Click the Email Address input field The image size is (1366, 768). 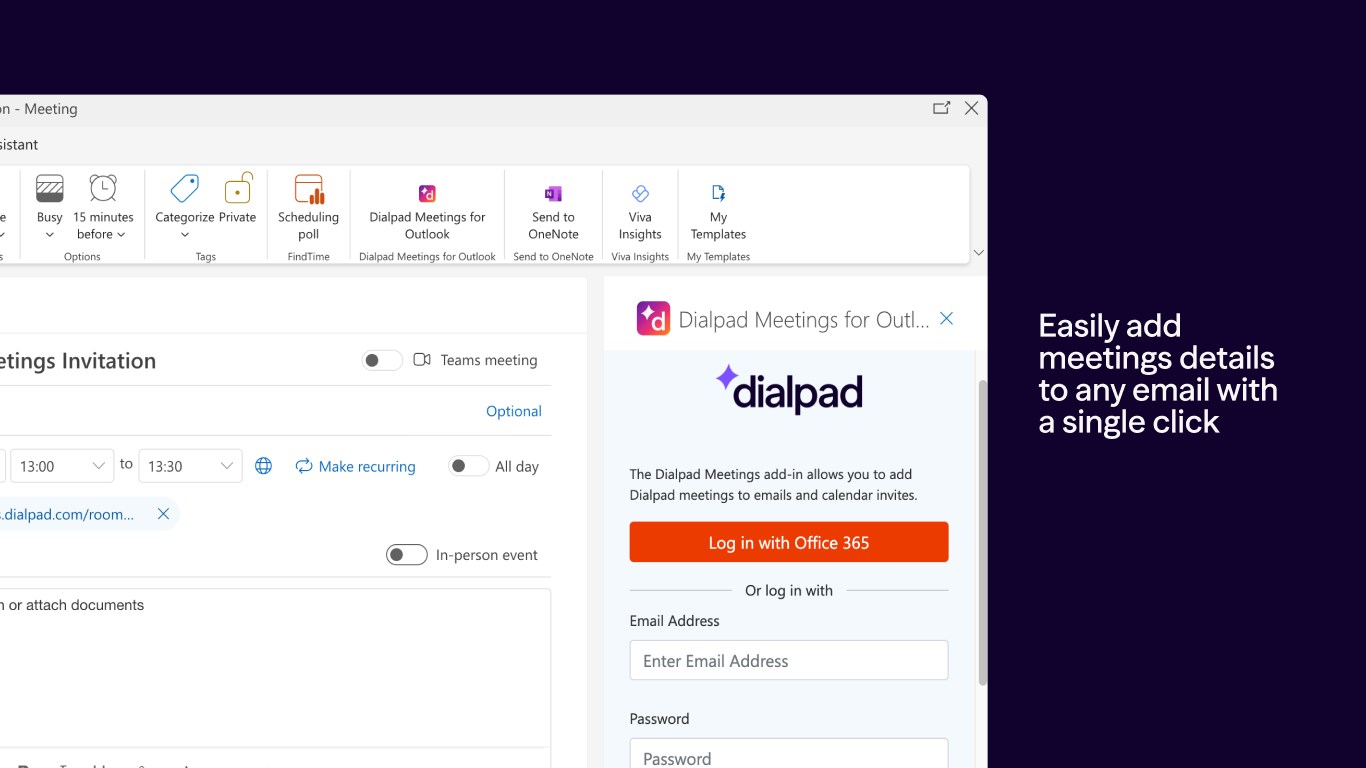pos(789,661)
